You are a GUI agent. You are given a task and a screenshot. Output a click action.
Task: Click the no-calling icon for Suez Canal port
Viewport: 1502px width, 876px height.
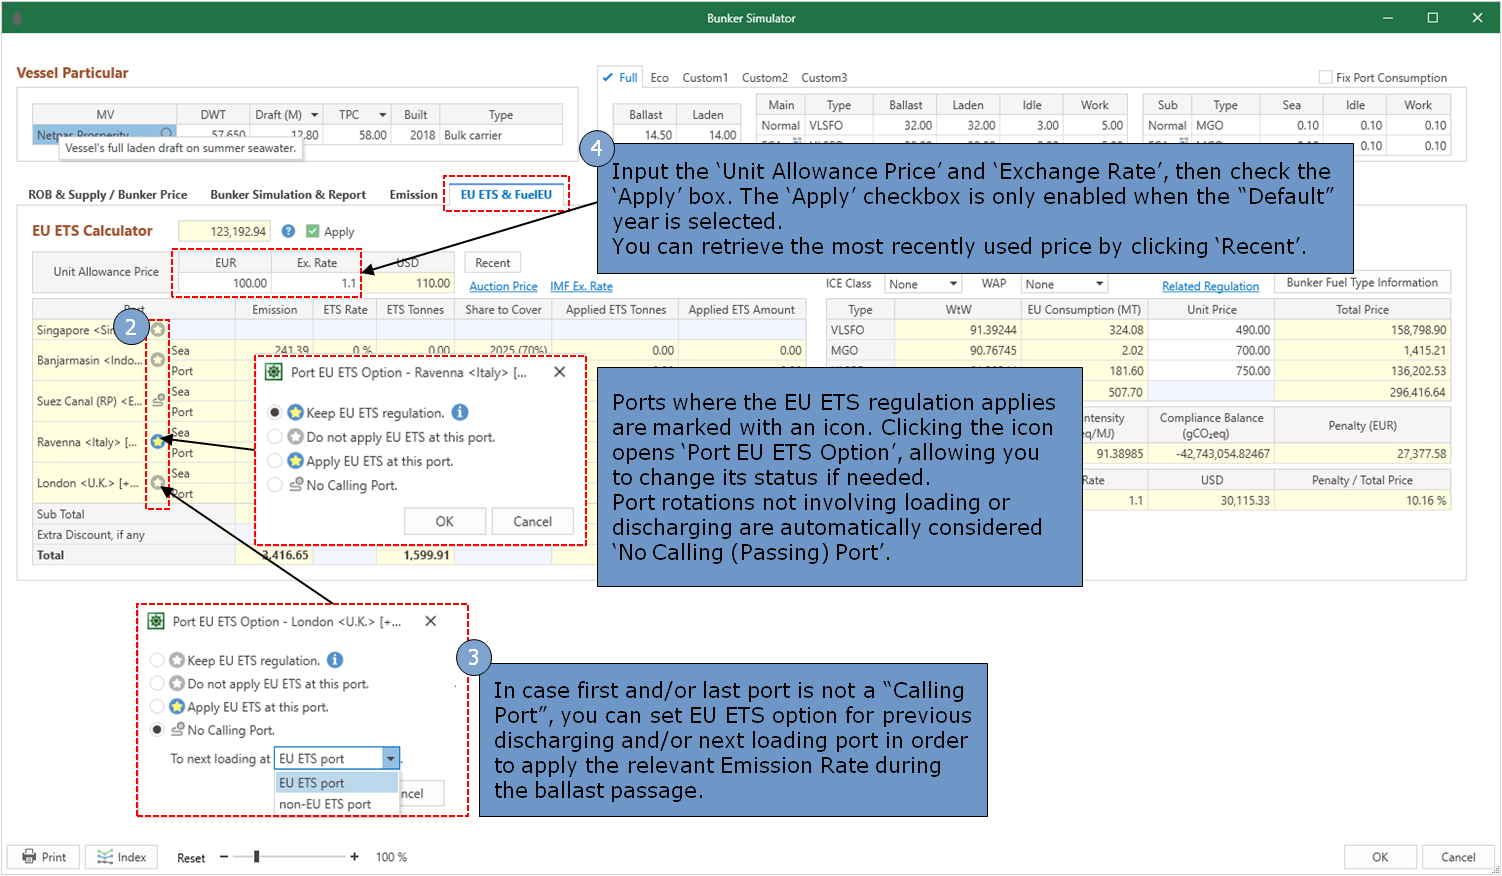(158, 401)
